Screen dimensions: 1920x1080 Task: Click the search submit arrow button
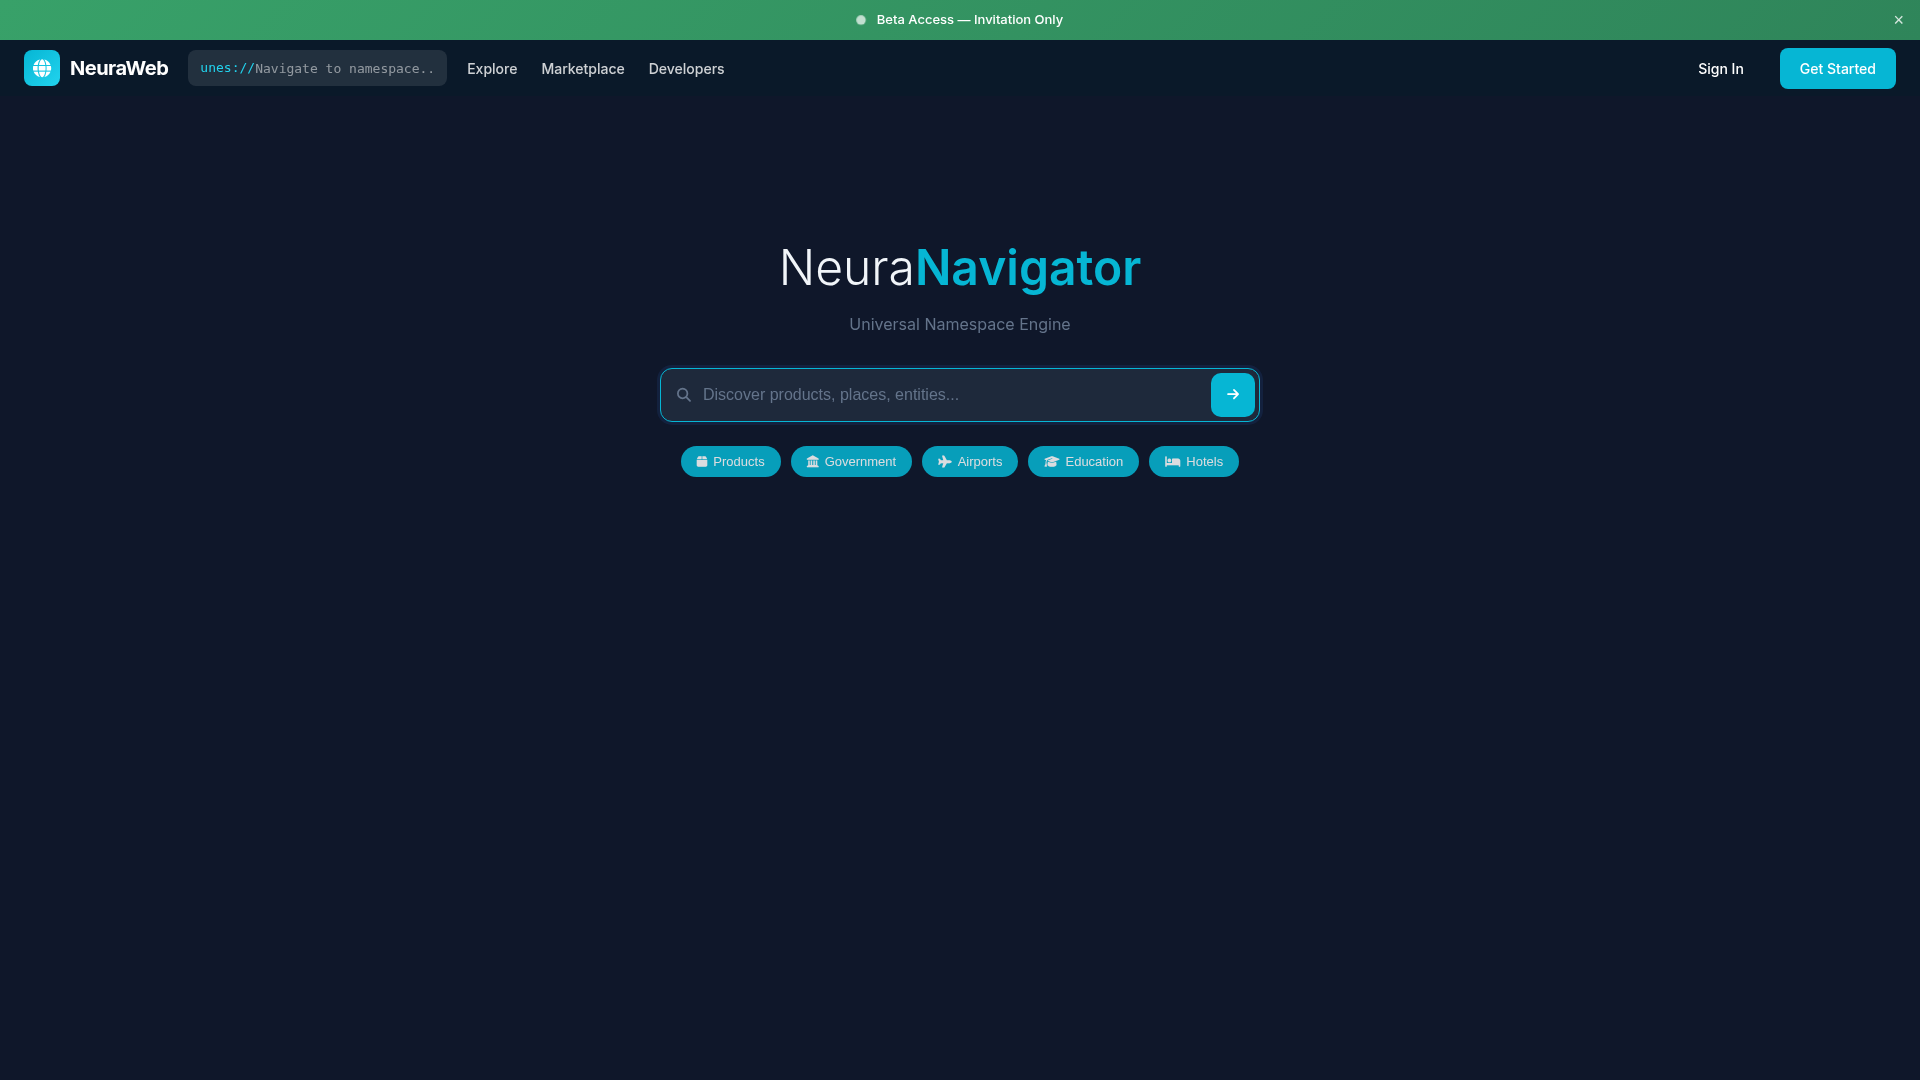[1232, 395]
